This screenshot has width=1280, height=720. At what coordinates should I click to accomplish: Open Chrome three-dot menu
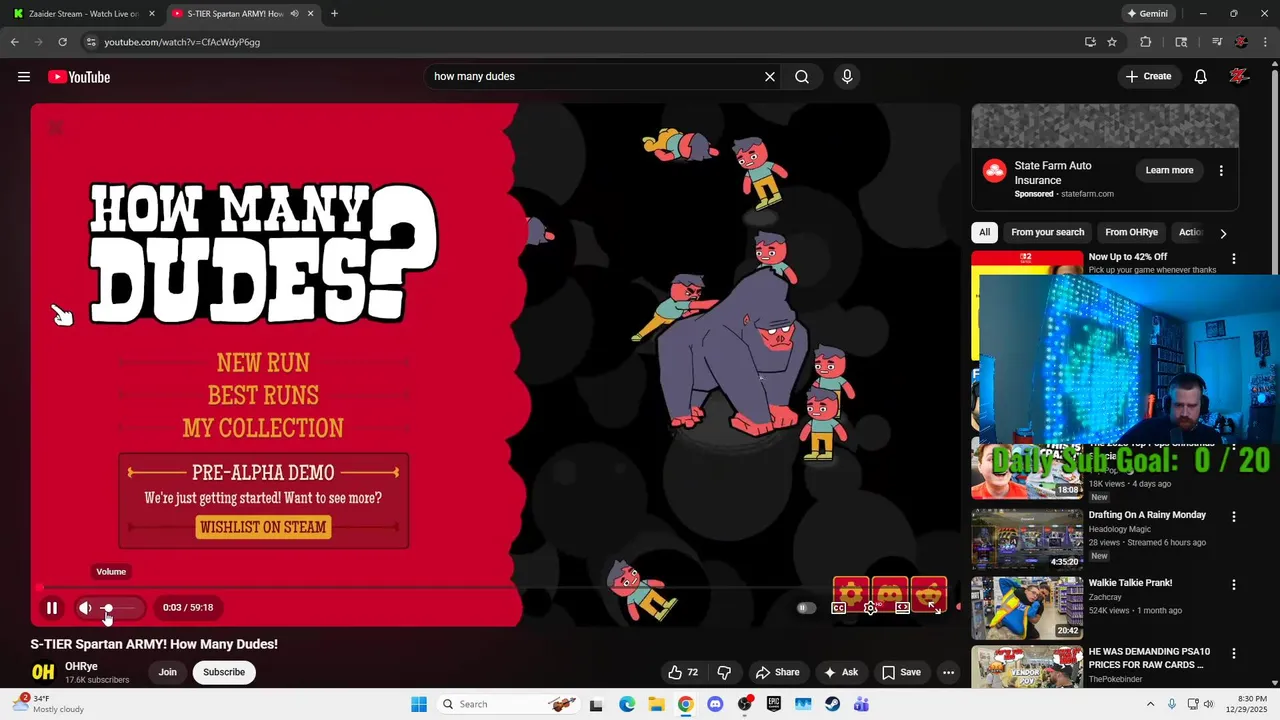(x=1265, y=42)
